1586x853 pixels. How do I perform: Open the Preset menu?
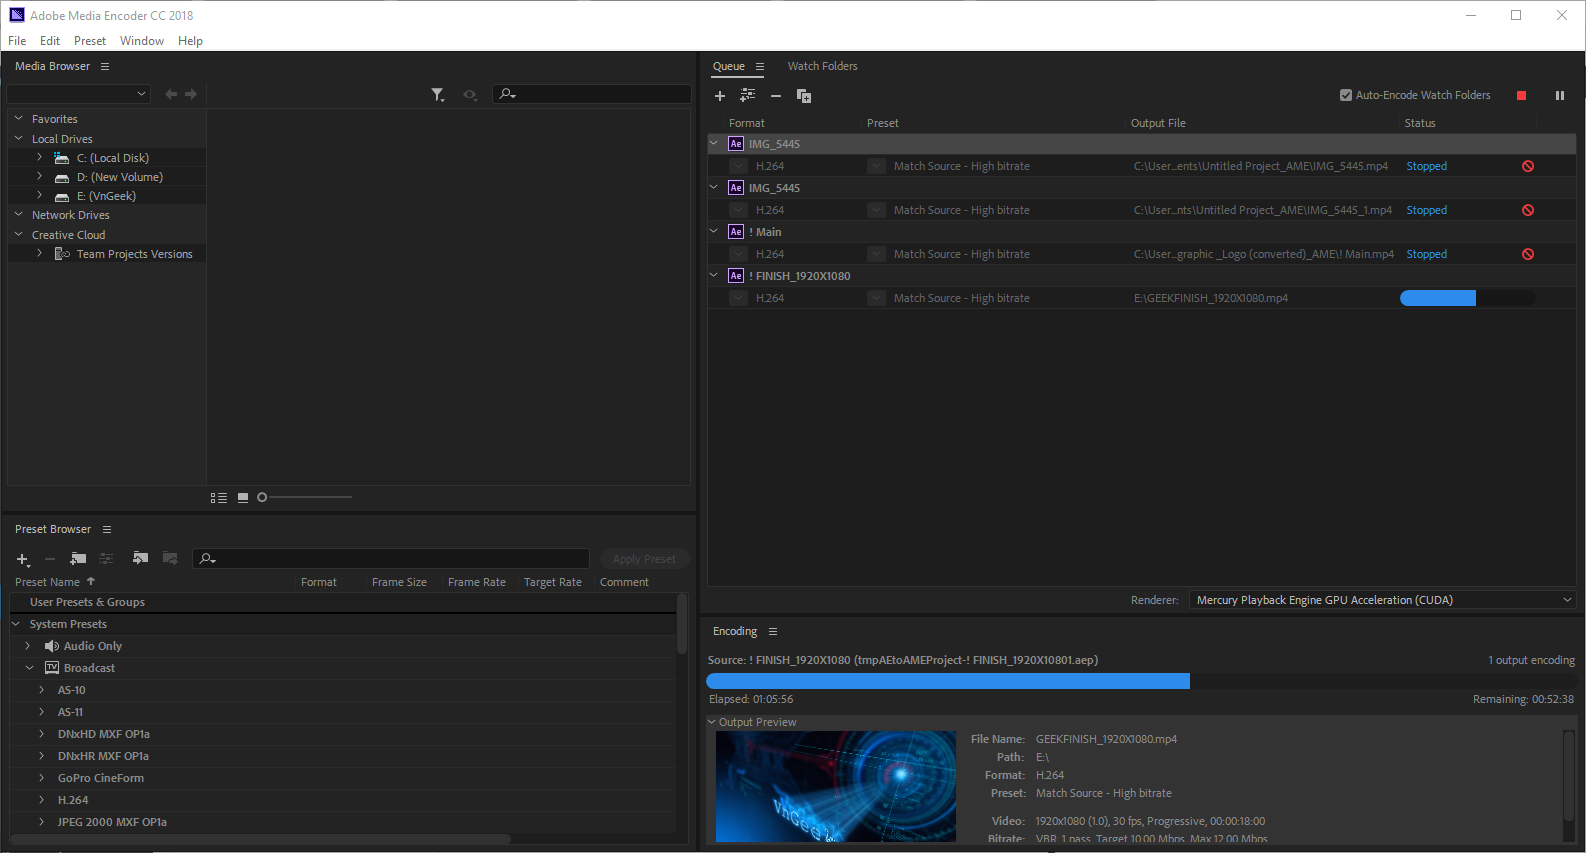coord(90,41)
